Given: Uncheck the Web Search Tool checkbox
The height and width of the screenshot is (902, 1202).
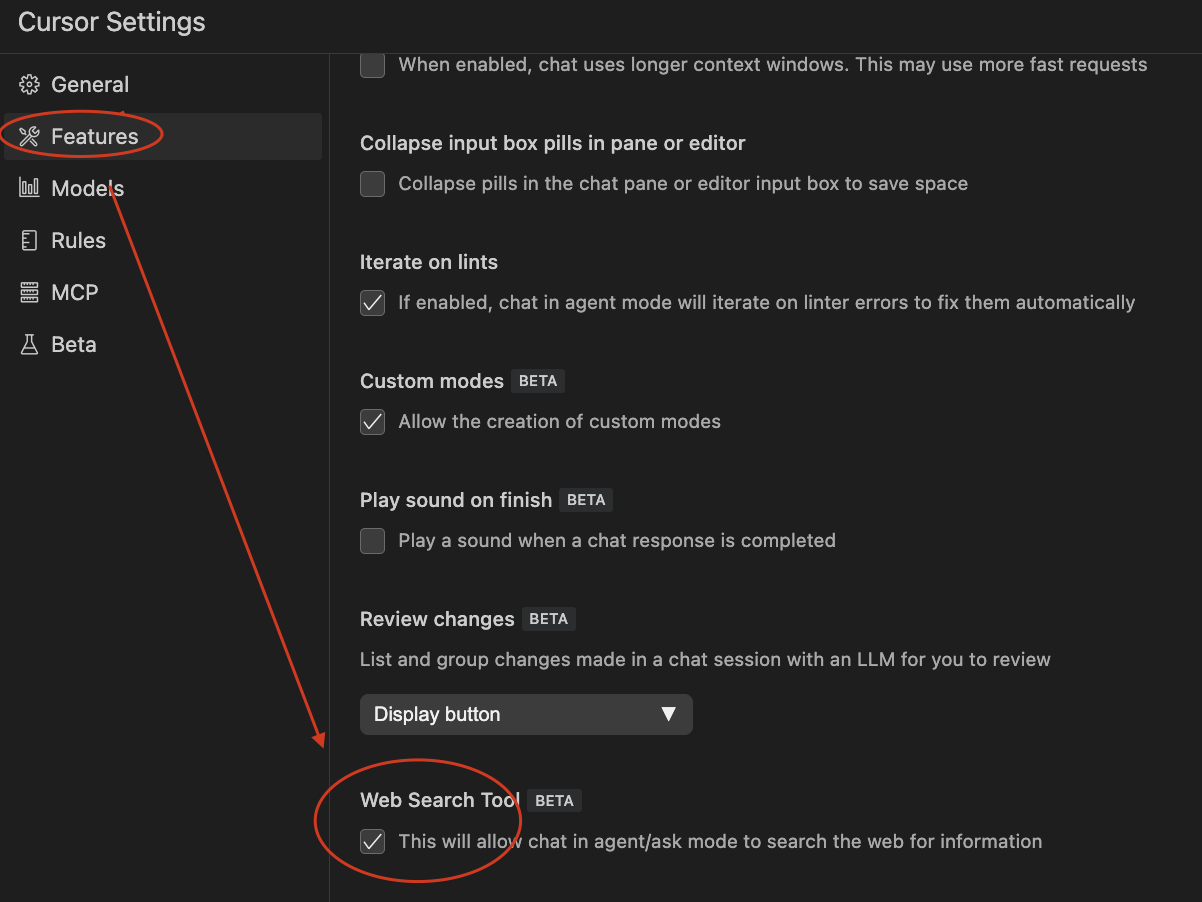Looking at the screenshot, I should tap(372, 842).
